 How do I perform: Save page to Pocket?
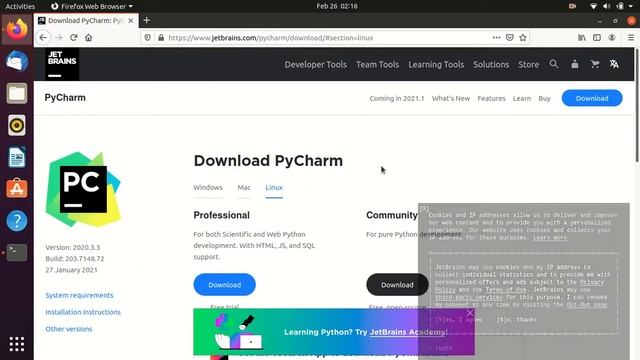pos(510,38)
